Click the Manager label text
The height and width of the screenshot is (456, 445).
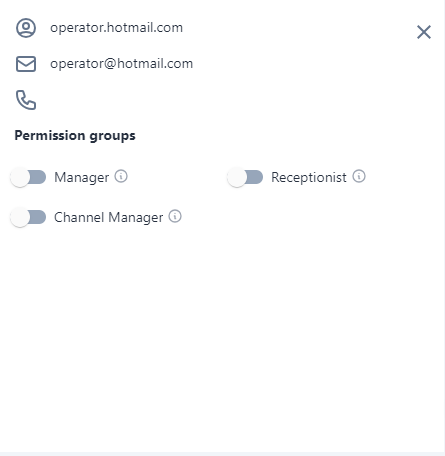82,177
